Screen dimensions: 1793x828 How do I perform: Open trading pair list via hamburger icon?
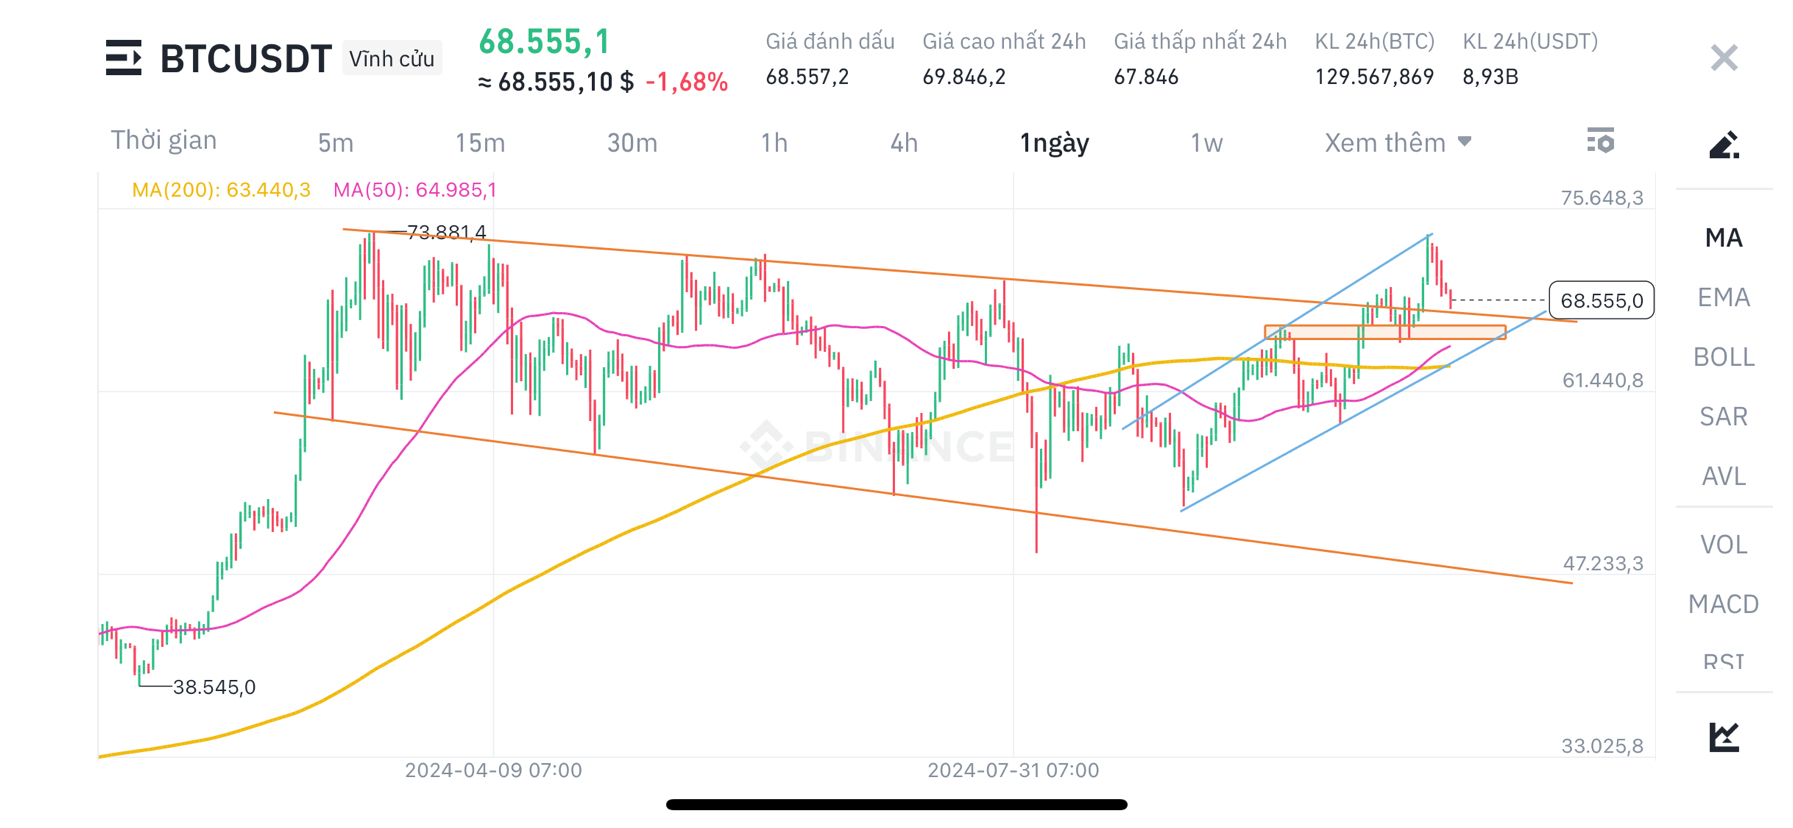[x=124, y=57]
